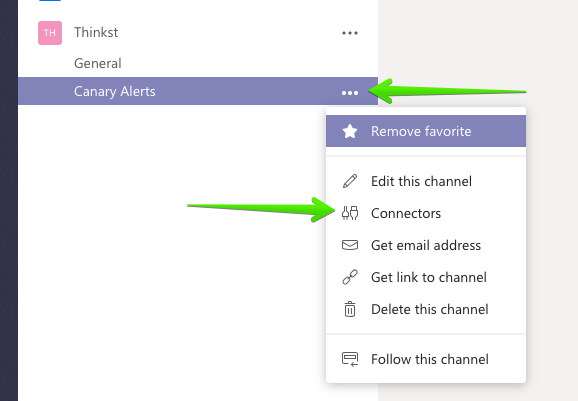Image resolution: width=578 pixels, height=401 pixels.
Task: Select Get link to channel menu text
Action: coord(429,277)
